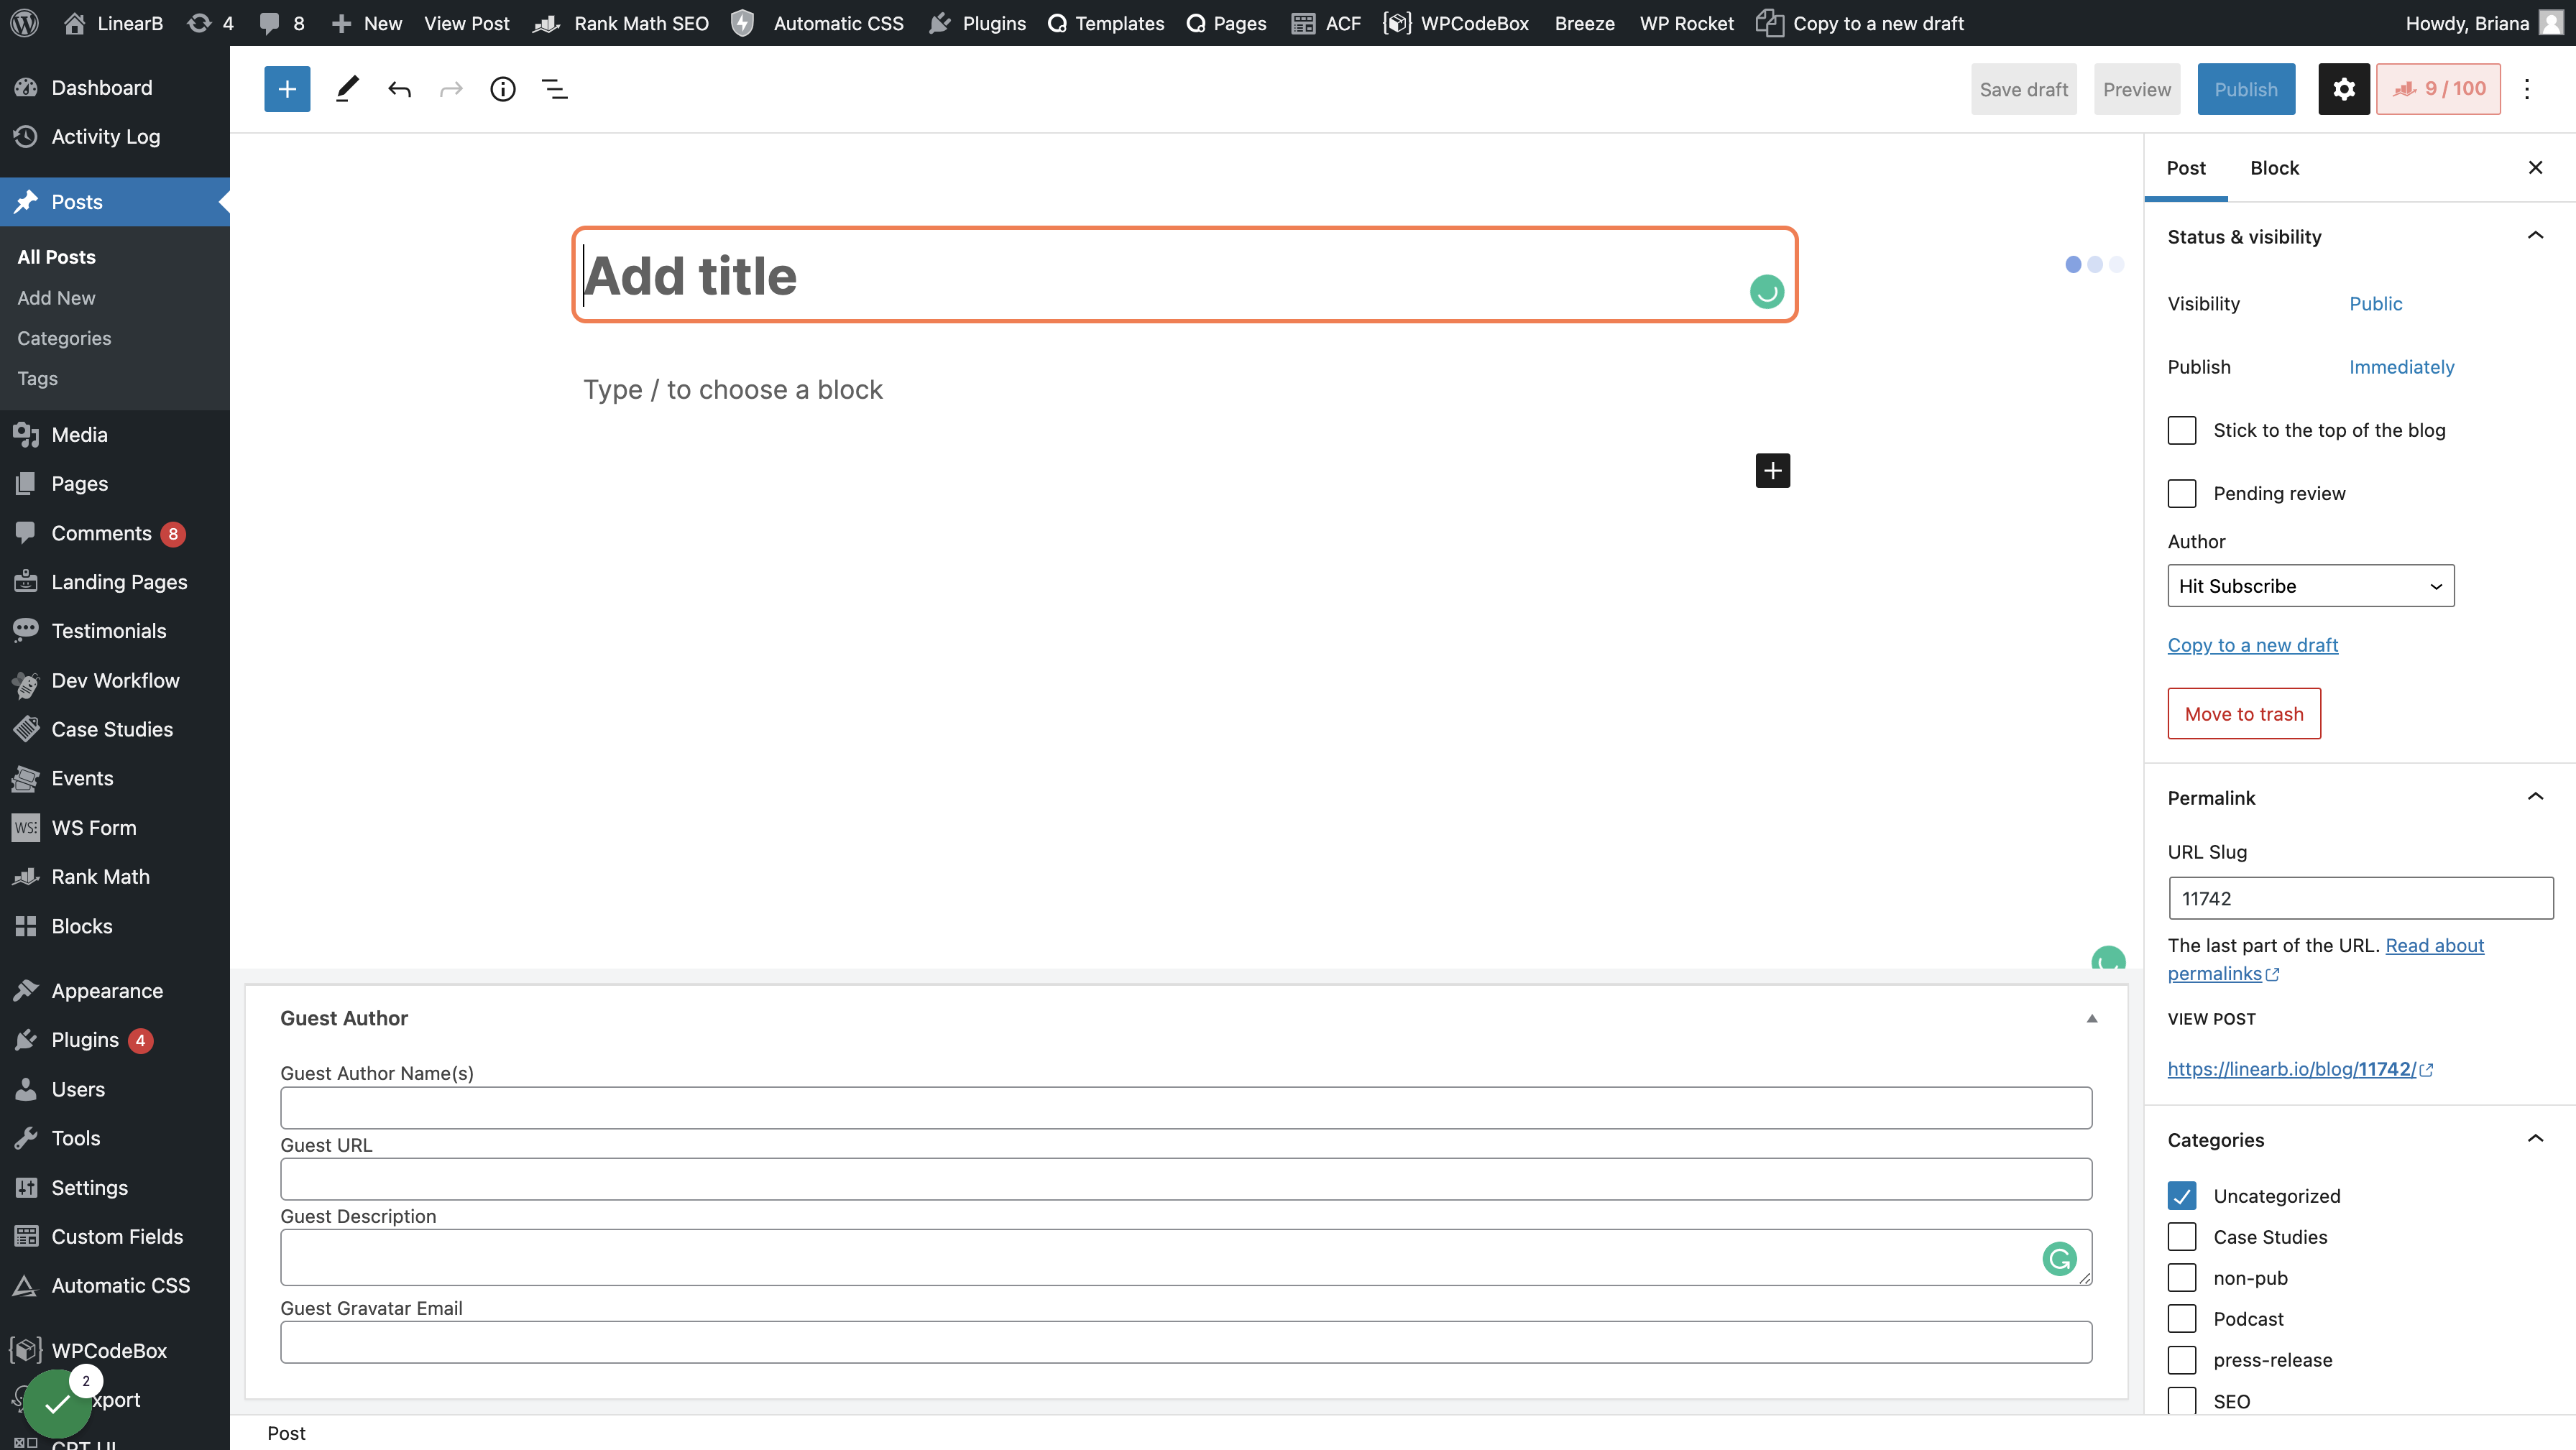Switch to the Block tab

[2274, 168]
